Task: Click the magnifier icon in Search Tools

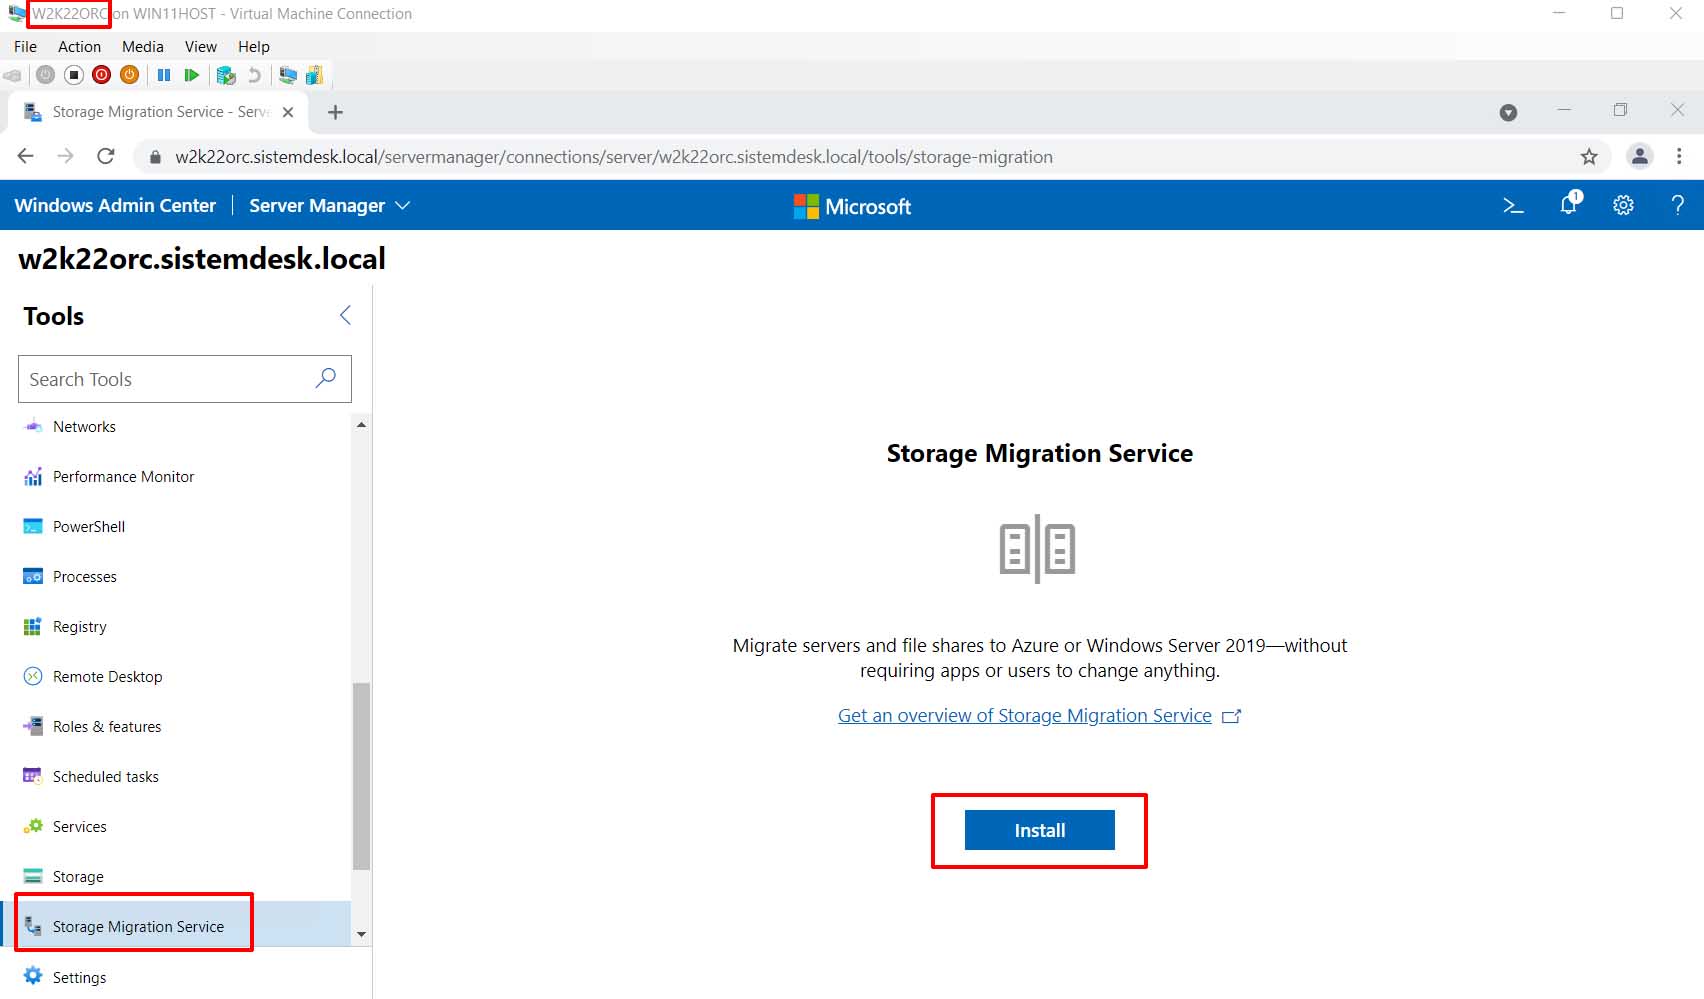Action: click(x=326, y=378)
